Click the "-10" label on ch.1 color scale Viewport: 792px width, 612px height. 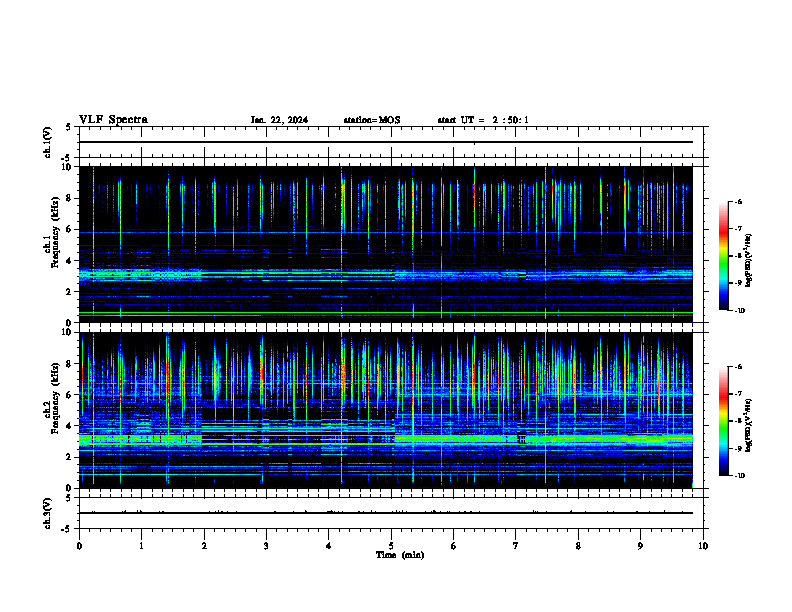pos(739,311)
